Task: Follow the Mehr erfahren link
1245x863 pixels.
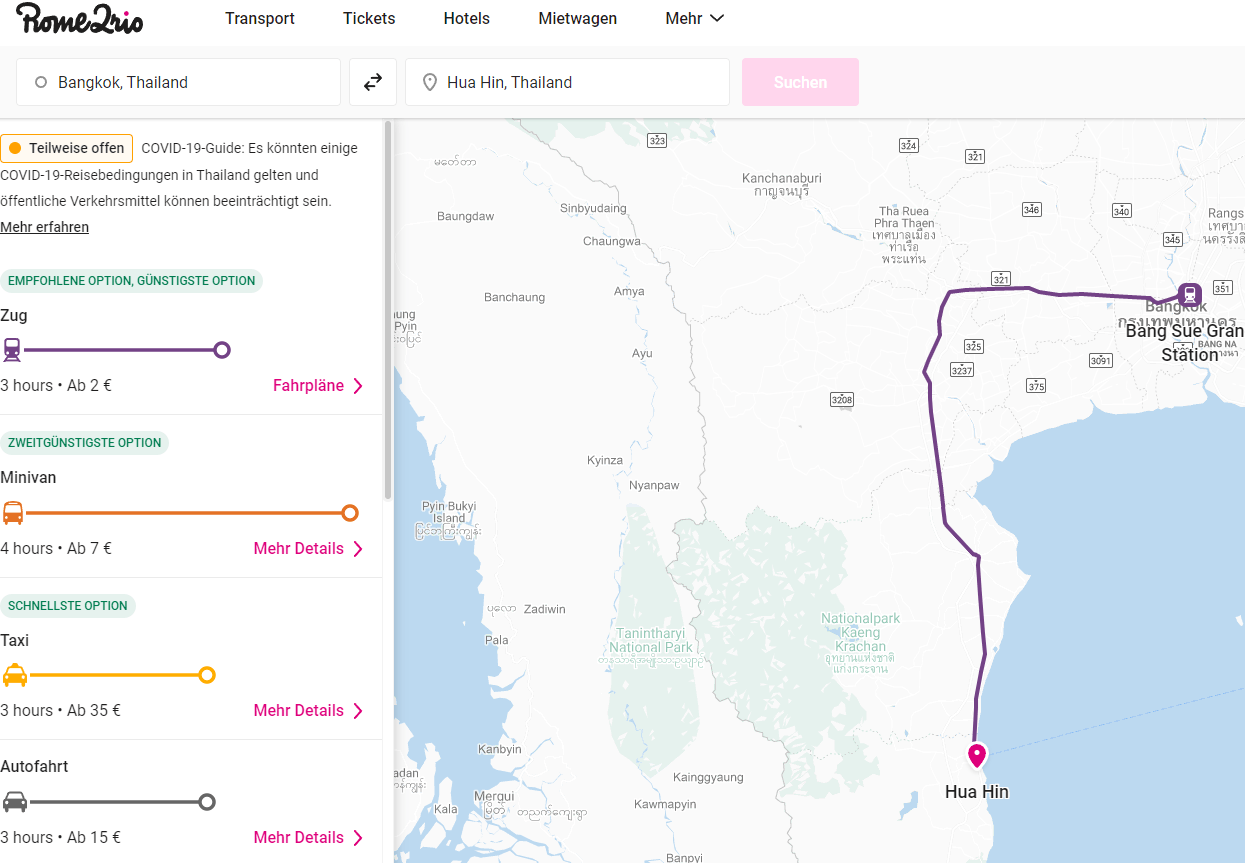Action: (x=45, y=227)
